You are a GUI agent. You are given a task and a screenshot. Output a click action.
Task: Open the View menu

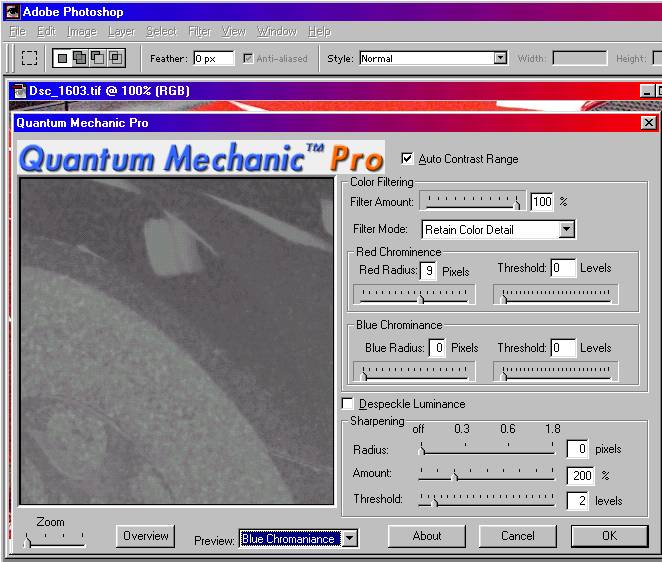pos(234,32)
